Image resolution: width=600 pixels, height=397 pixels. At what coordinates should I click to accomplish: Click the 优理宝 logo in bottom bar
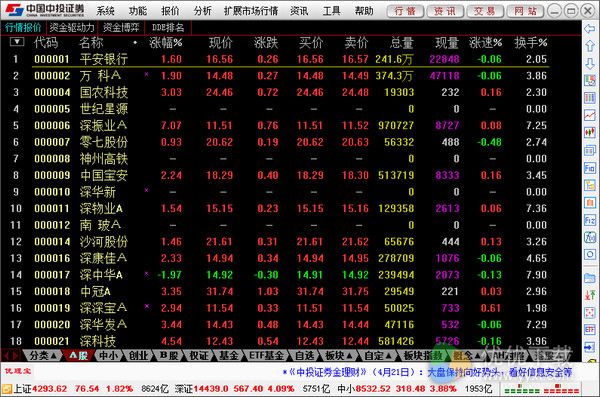pyautogui.click(x=18, y=371)
